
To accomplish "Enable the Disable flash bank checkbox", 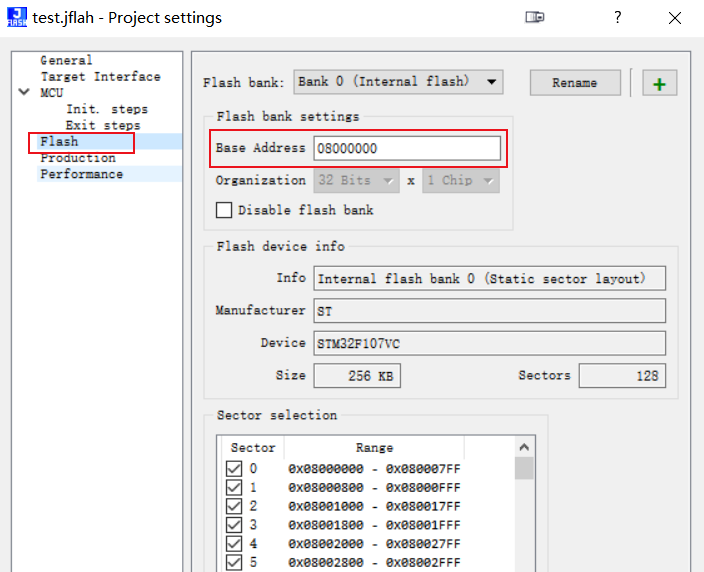I will point(224,210).
